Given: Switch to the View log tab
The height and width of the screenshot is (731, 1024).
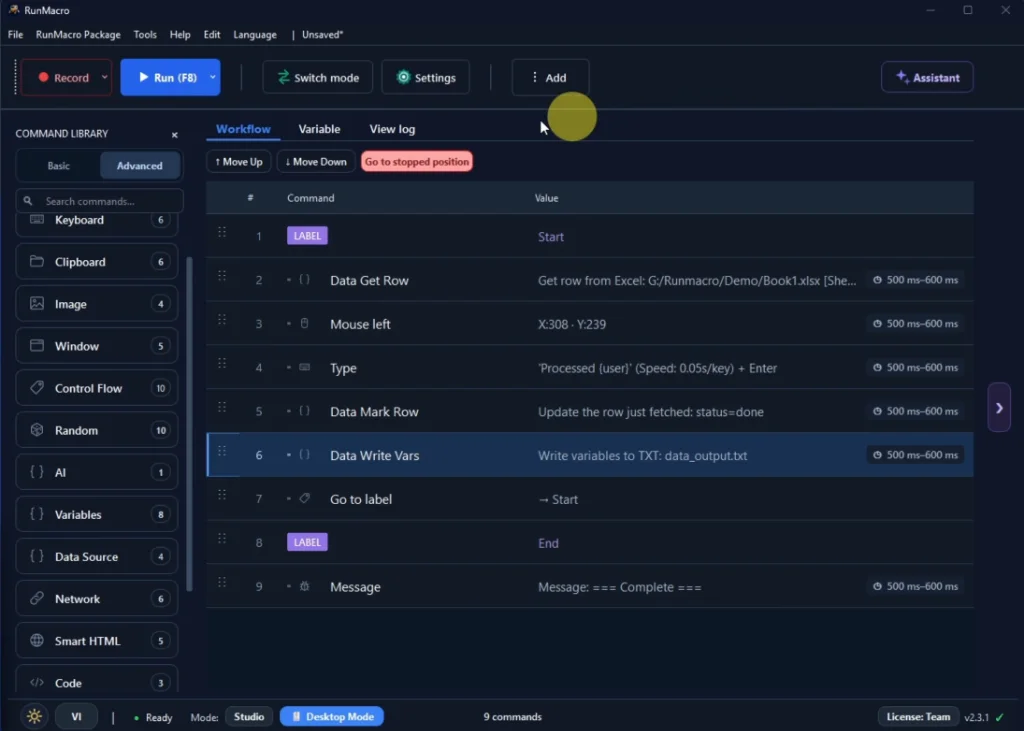Looking at the screenshot, I should [392, 129].
